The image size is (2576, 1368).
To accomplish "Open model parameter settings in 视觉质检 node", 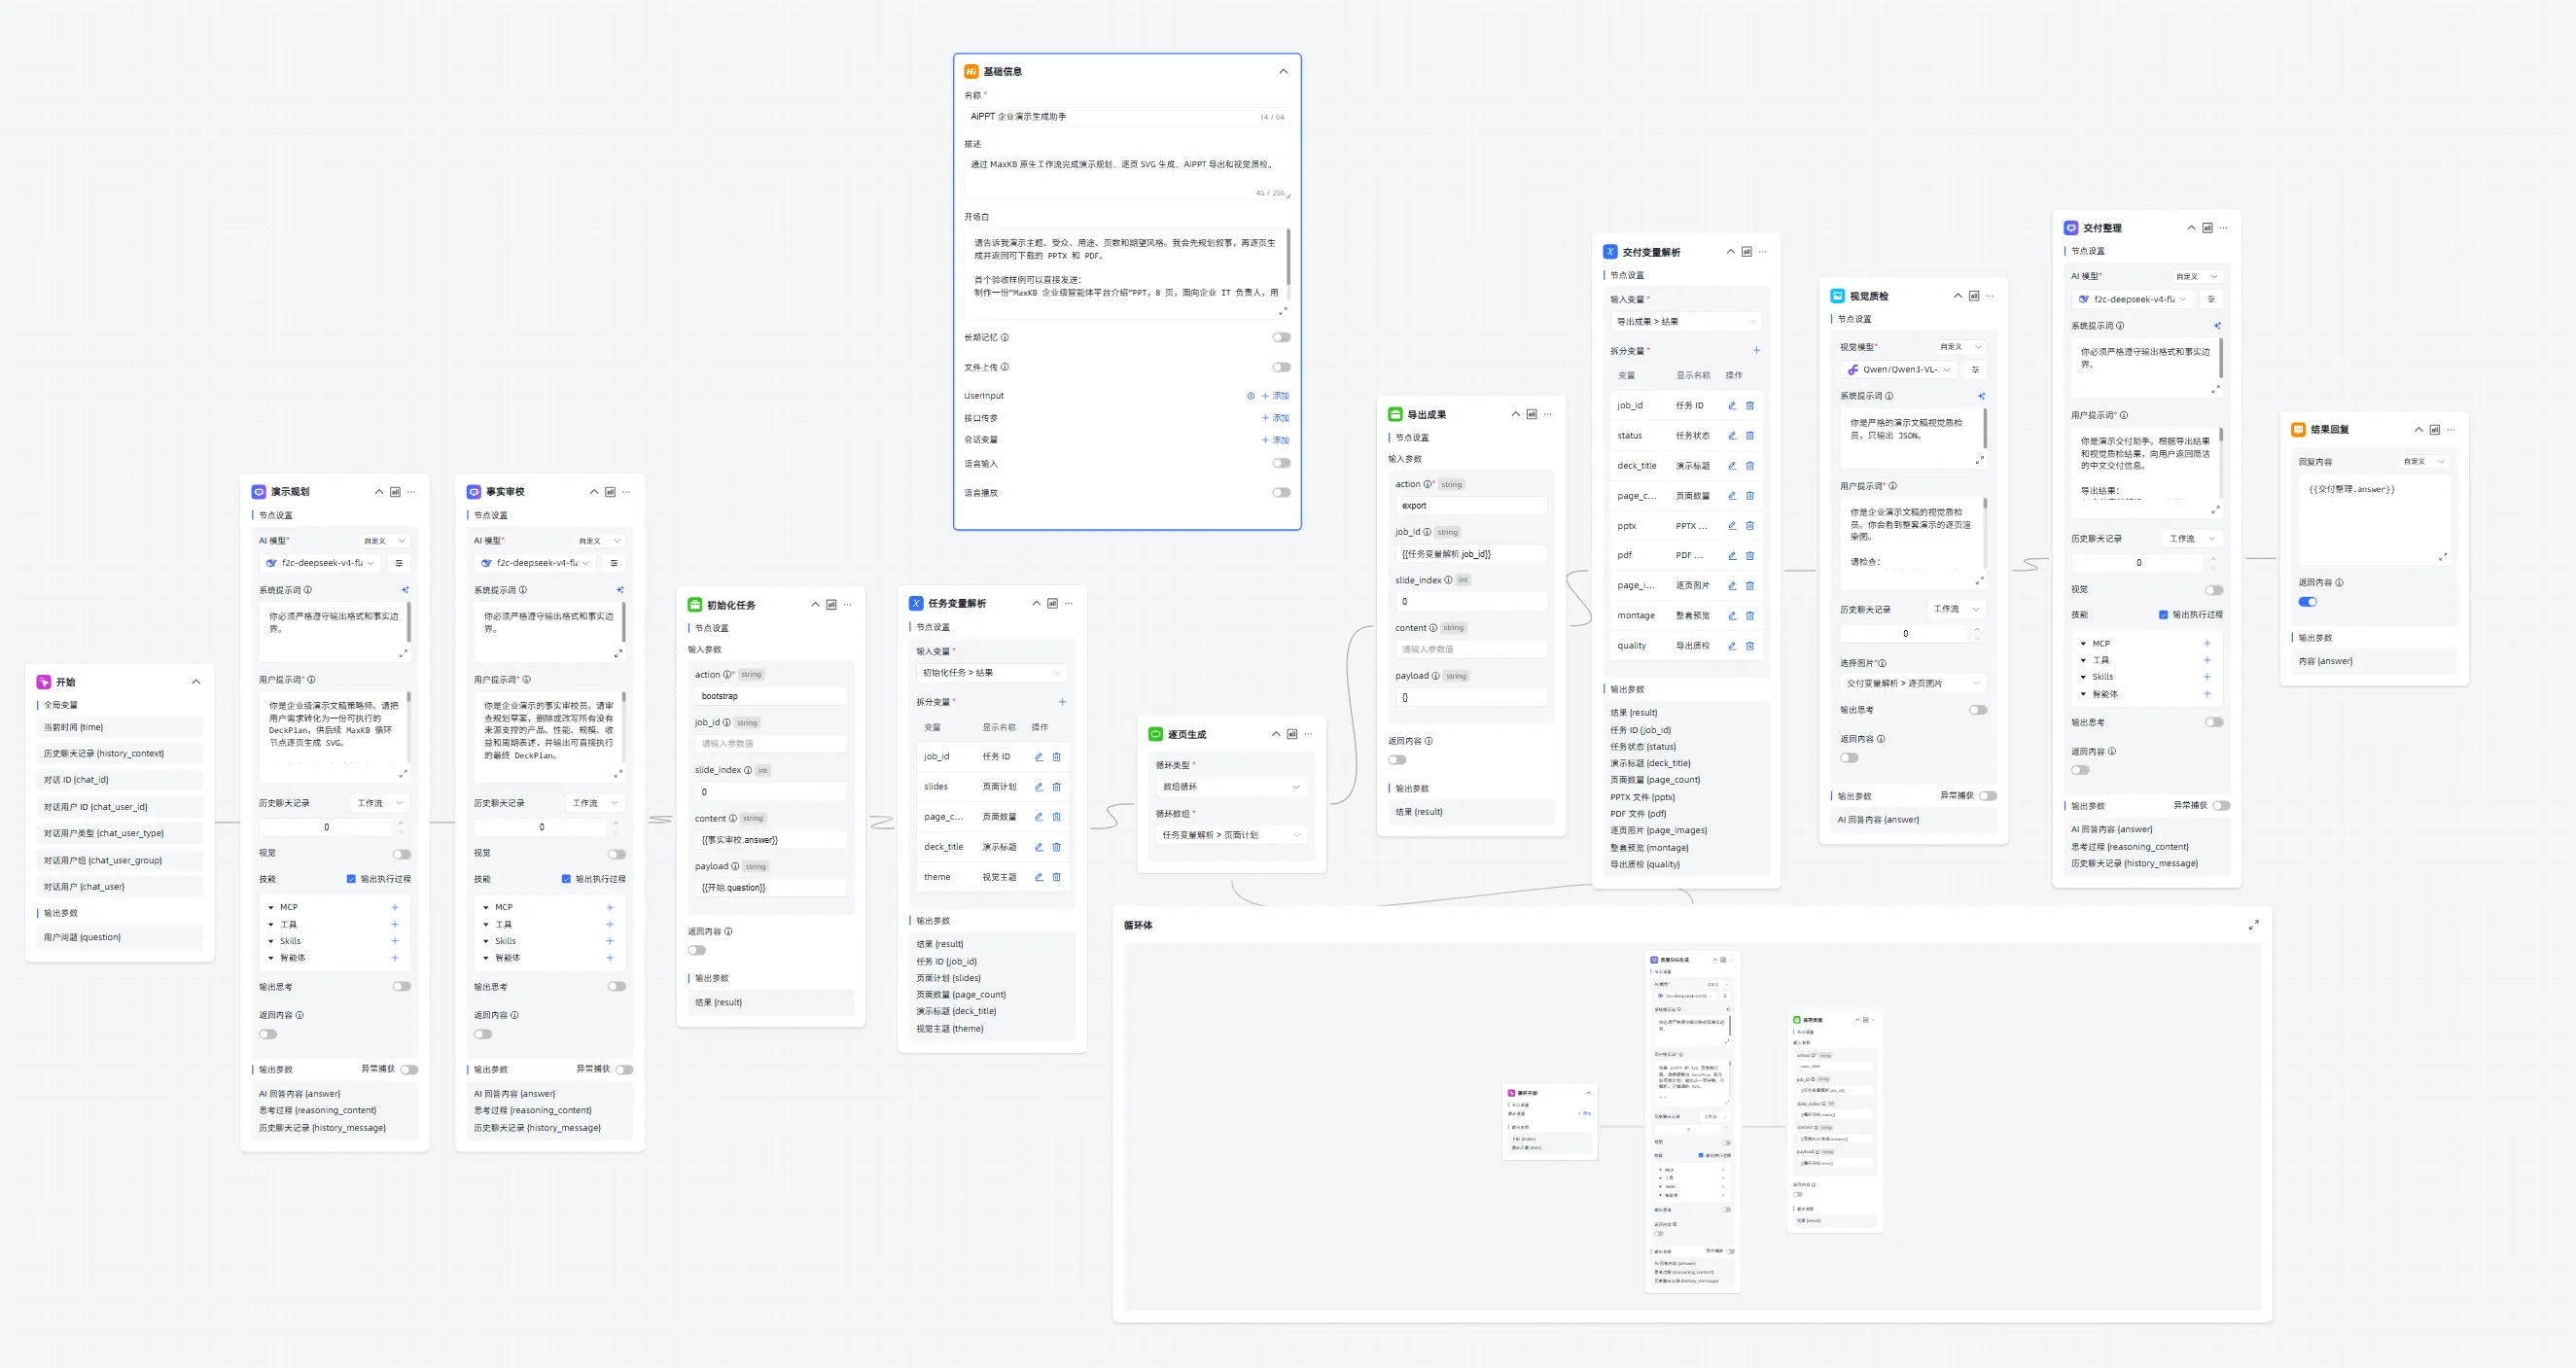I will pyautogui.click(x=1975, y=370).
